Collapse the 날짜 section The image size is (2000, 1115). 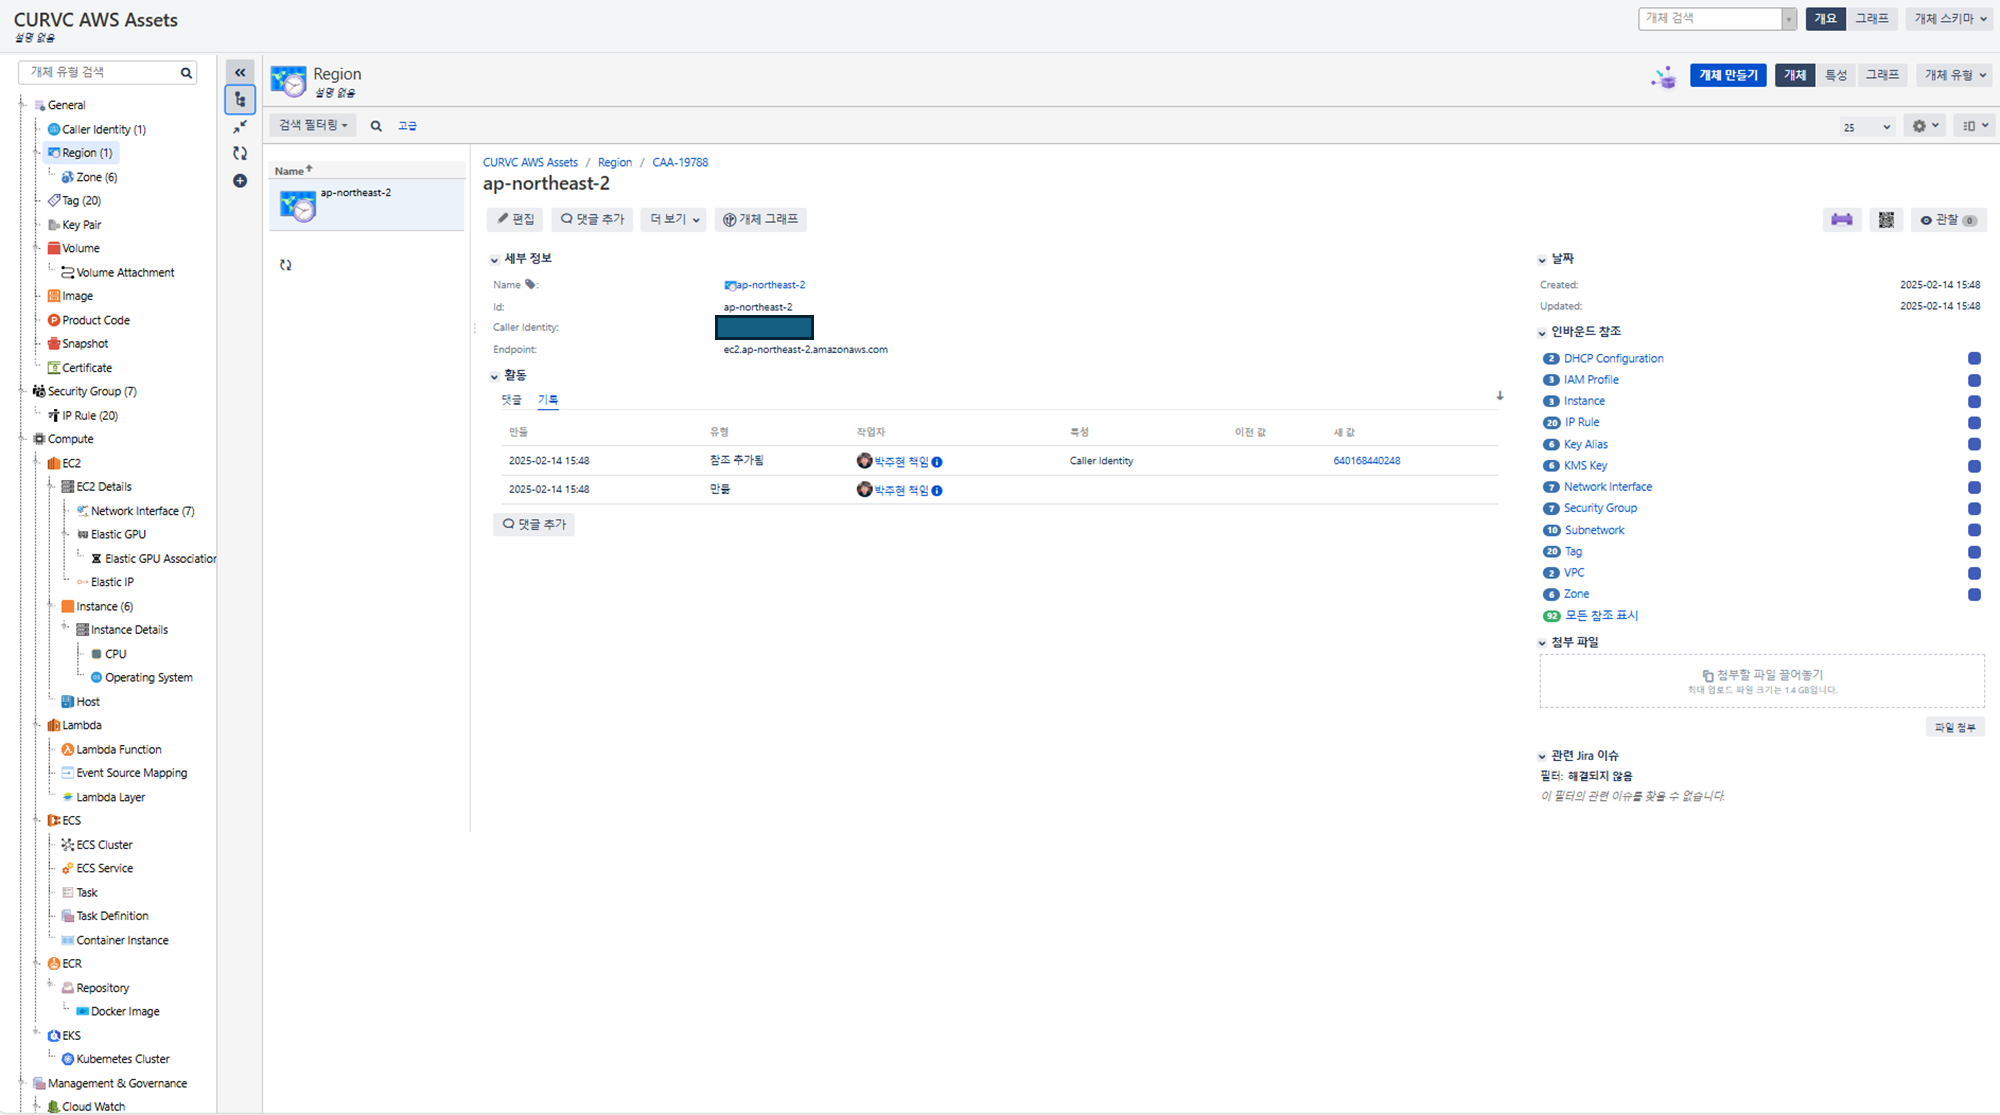(x=1542, y=260)
